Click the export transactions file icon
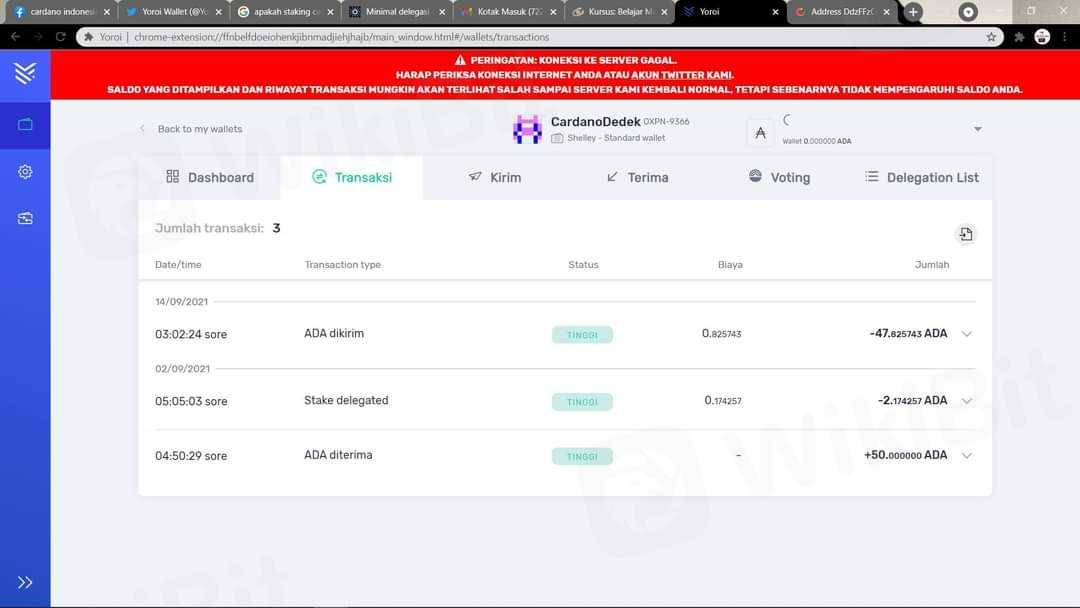Viewport: 1080px width, 608px height. coord(965,234)
